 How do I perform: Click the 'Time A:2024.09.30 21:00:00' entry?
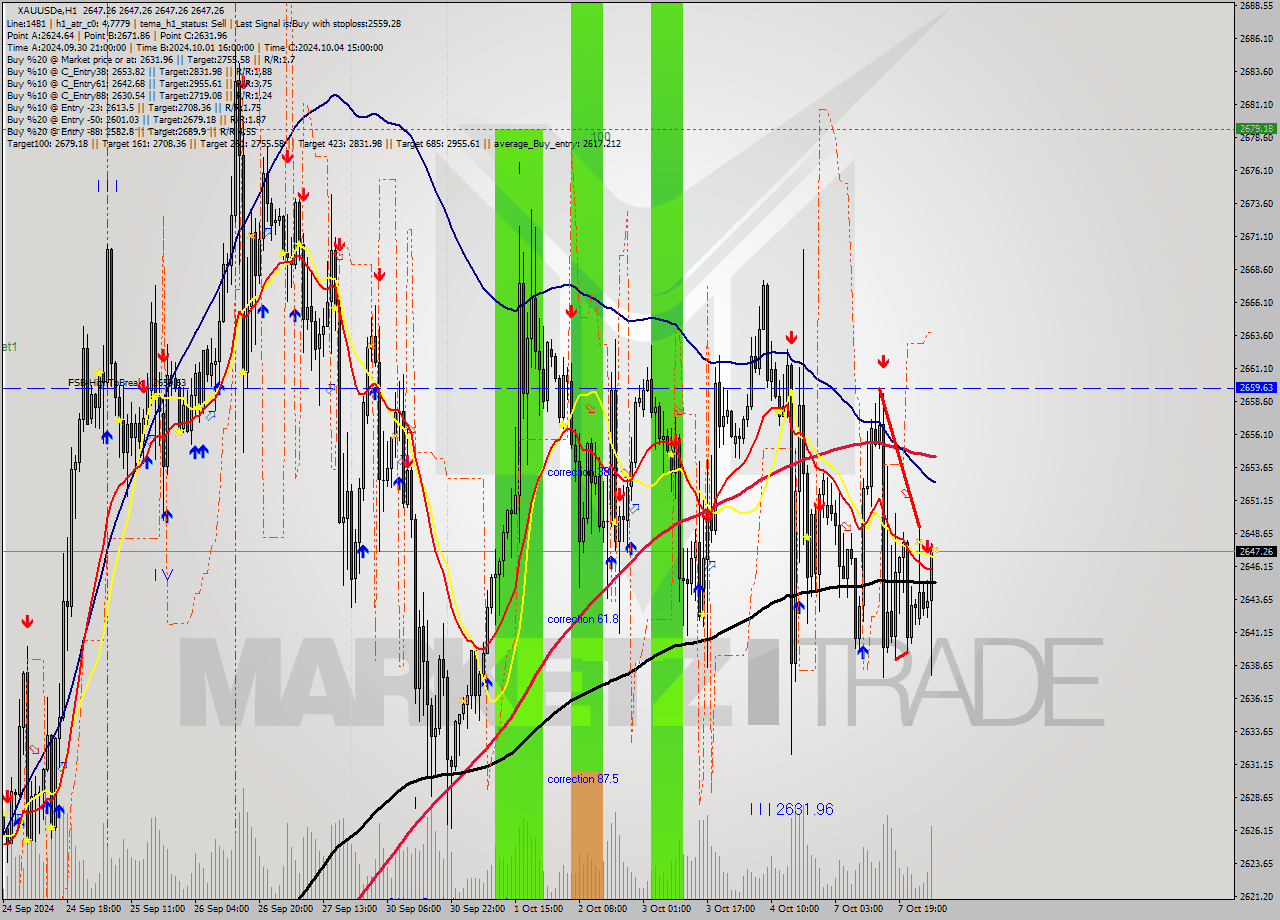point(66,47)
